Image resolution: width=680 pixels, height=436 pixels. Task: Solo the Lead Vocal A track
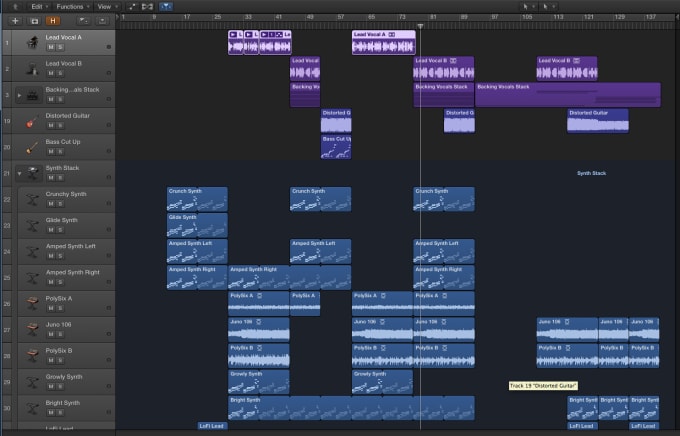click(x=60, y=47)
